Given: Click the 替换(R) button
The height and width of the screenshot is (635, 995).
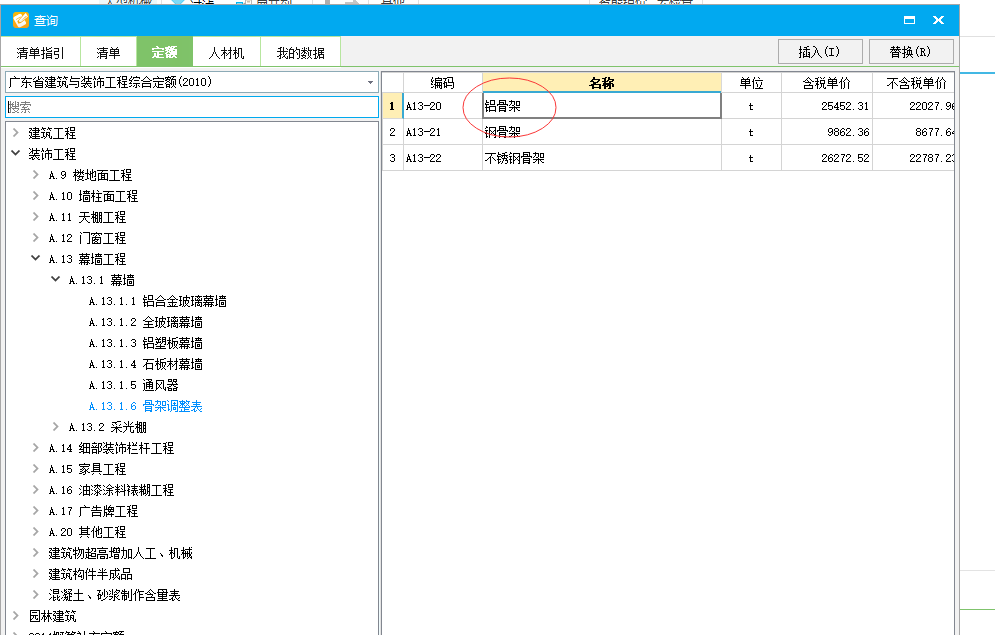Looking at the screenshot, I should click(x=911, y=52).
